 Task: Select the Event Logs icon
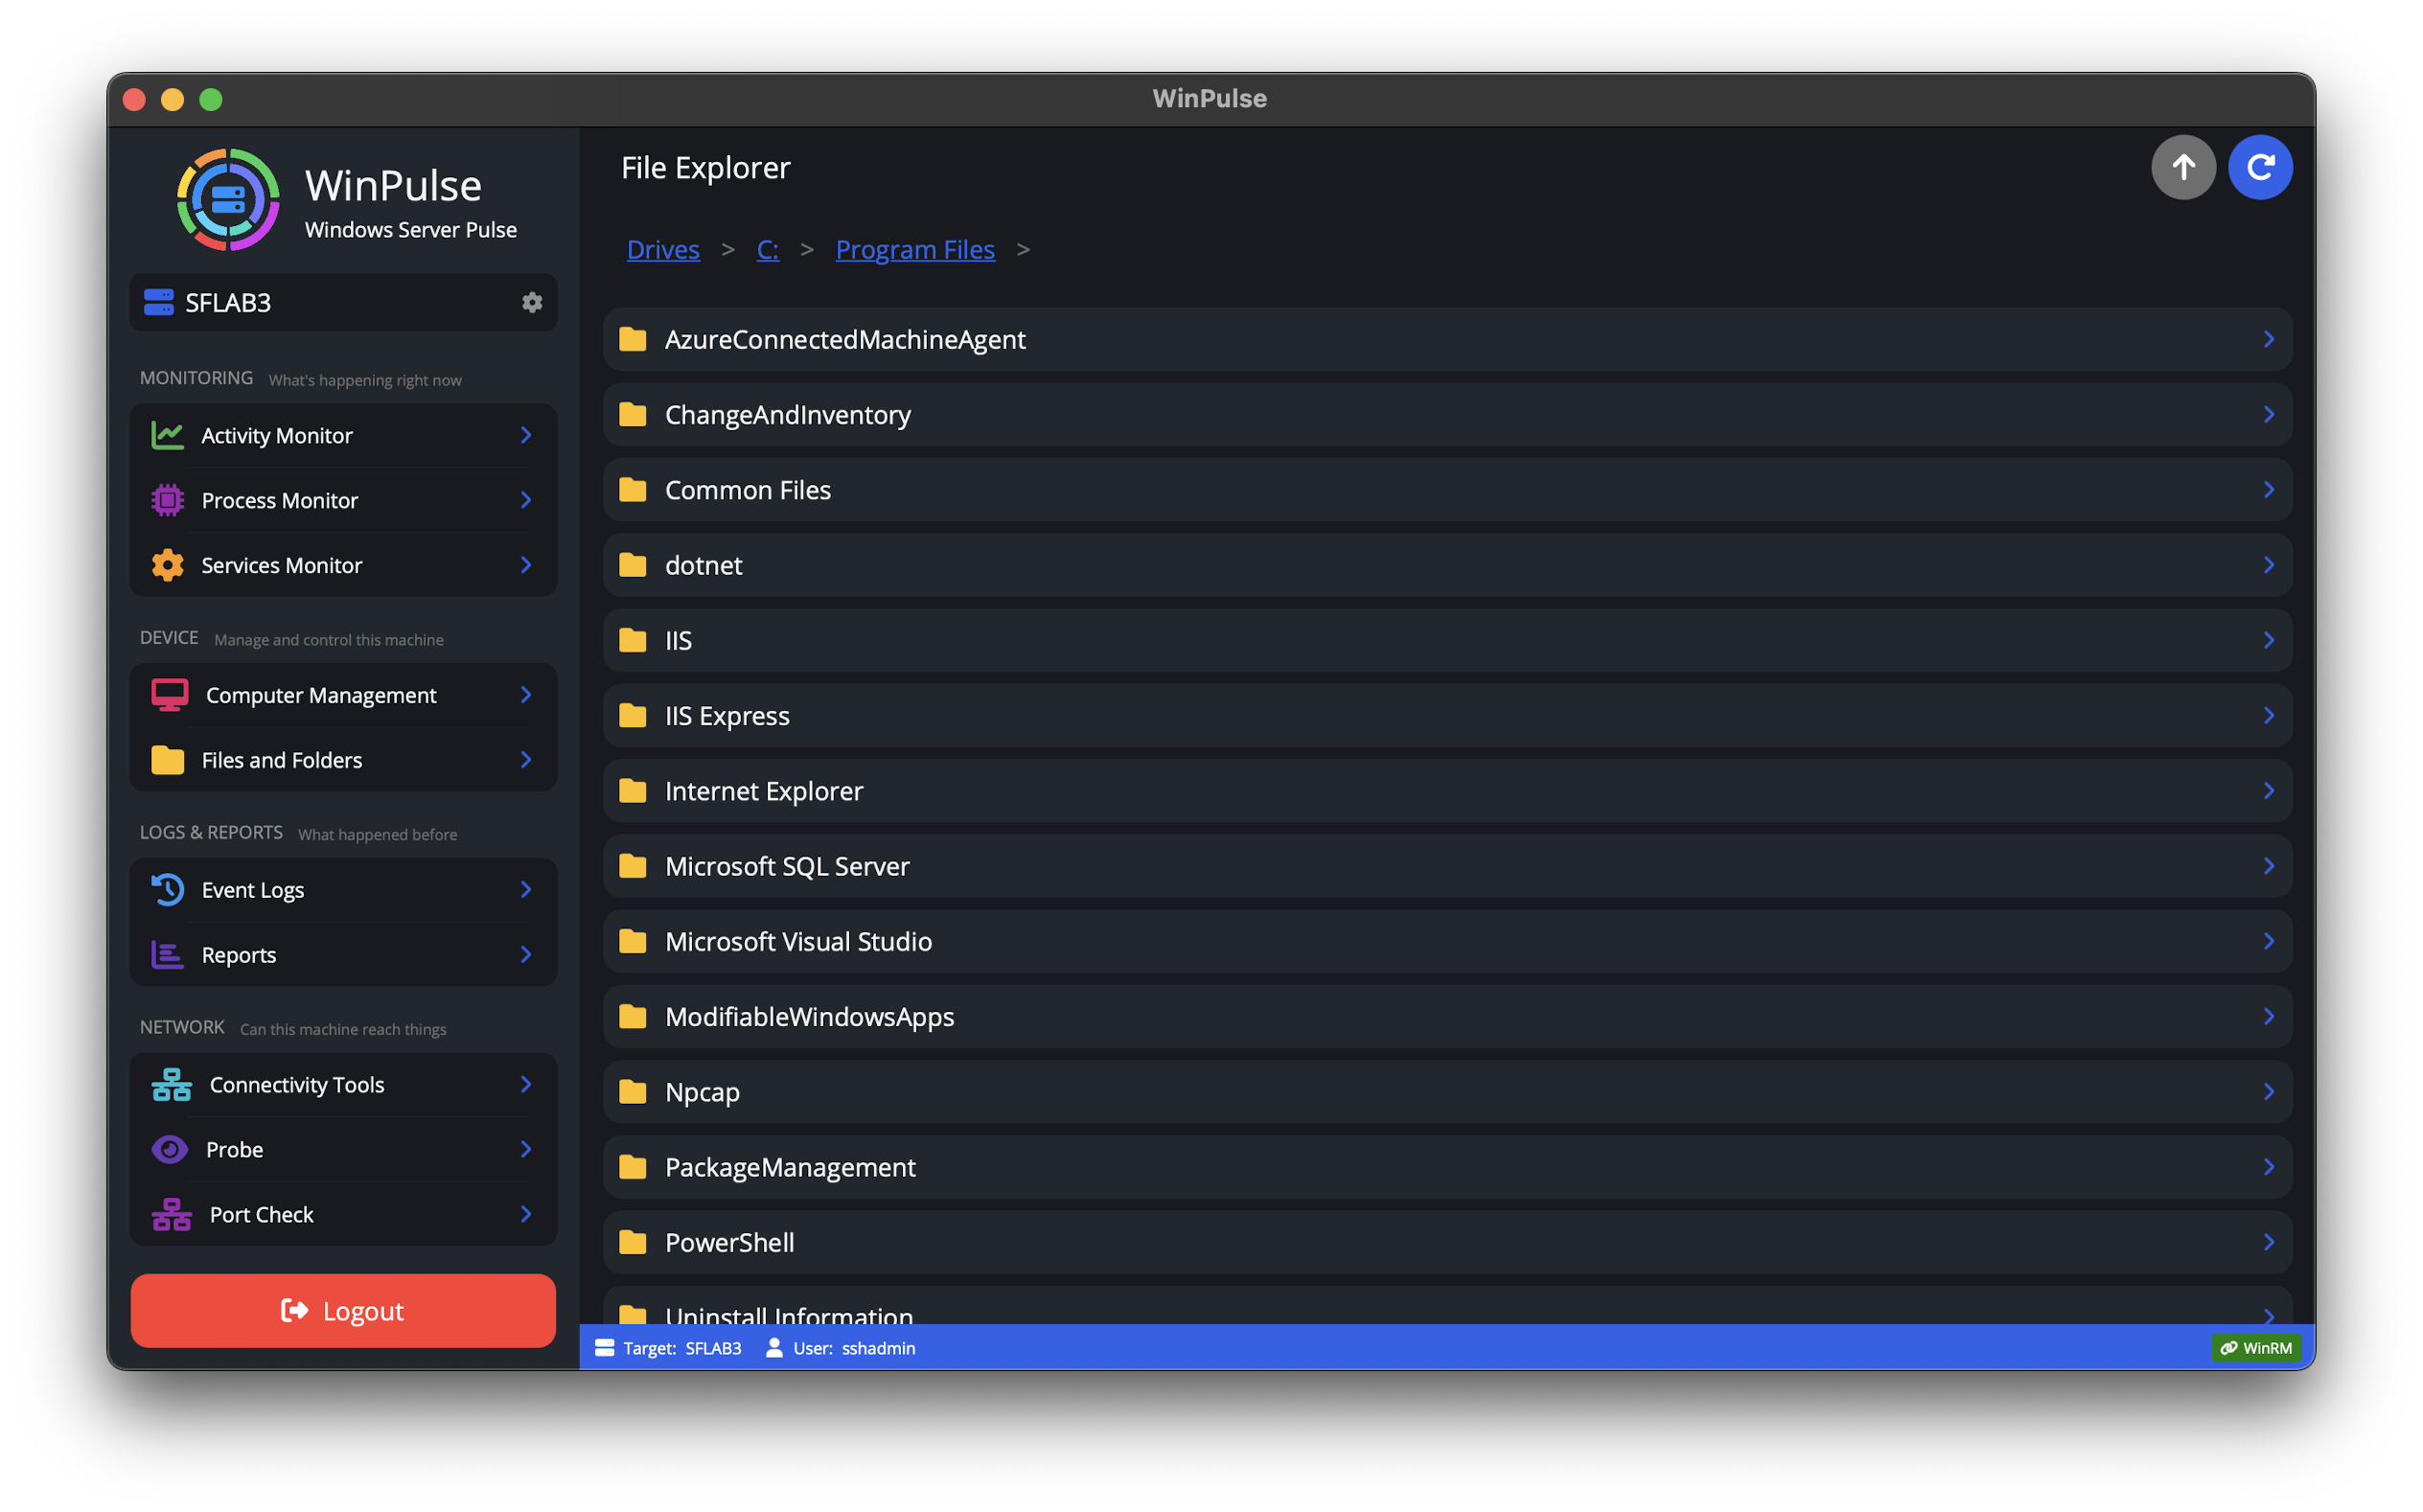168,889
